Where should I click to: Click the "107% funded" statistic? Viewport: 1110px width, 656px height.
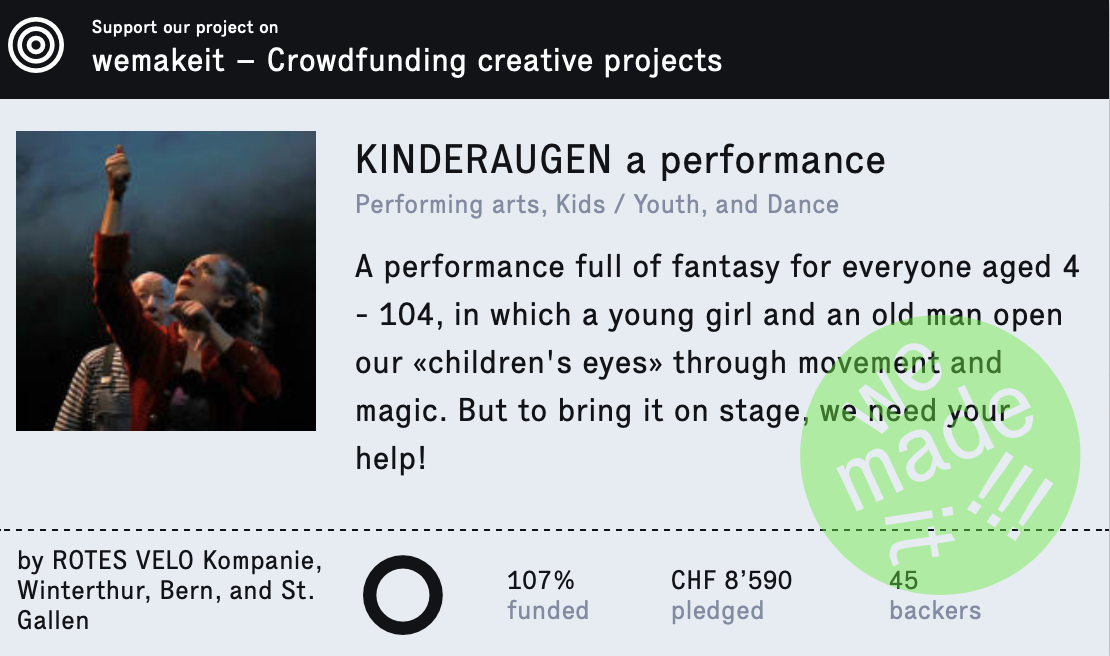point(547,595)
